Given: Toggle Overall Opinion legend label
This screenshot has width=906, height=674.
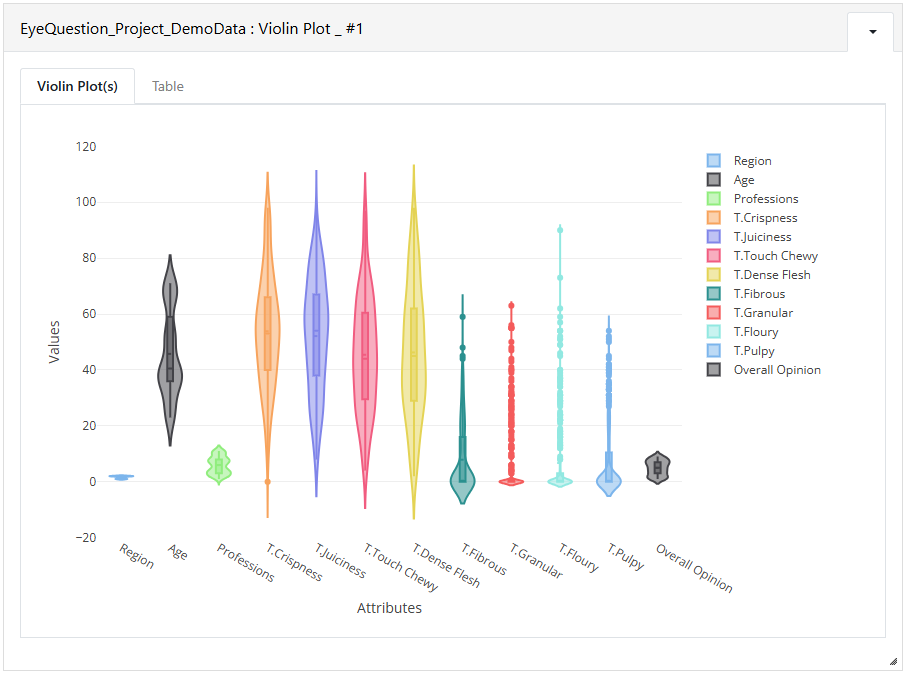Looking at the screenshot, I should pos(777,370).
